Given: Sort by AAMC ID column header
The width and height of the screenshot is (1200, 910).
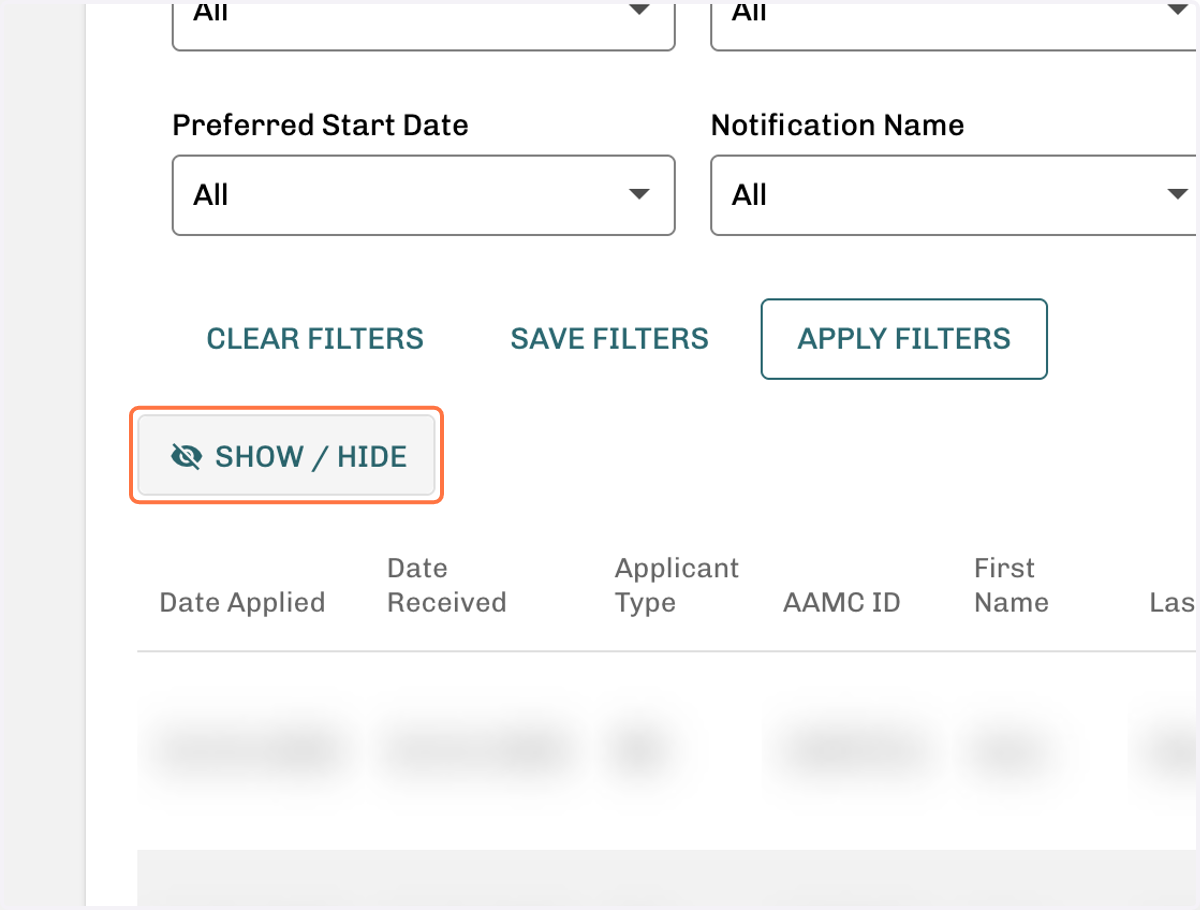Looking at the screenshot, I should [x=842, y=602].
